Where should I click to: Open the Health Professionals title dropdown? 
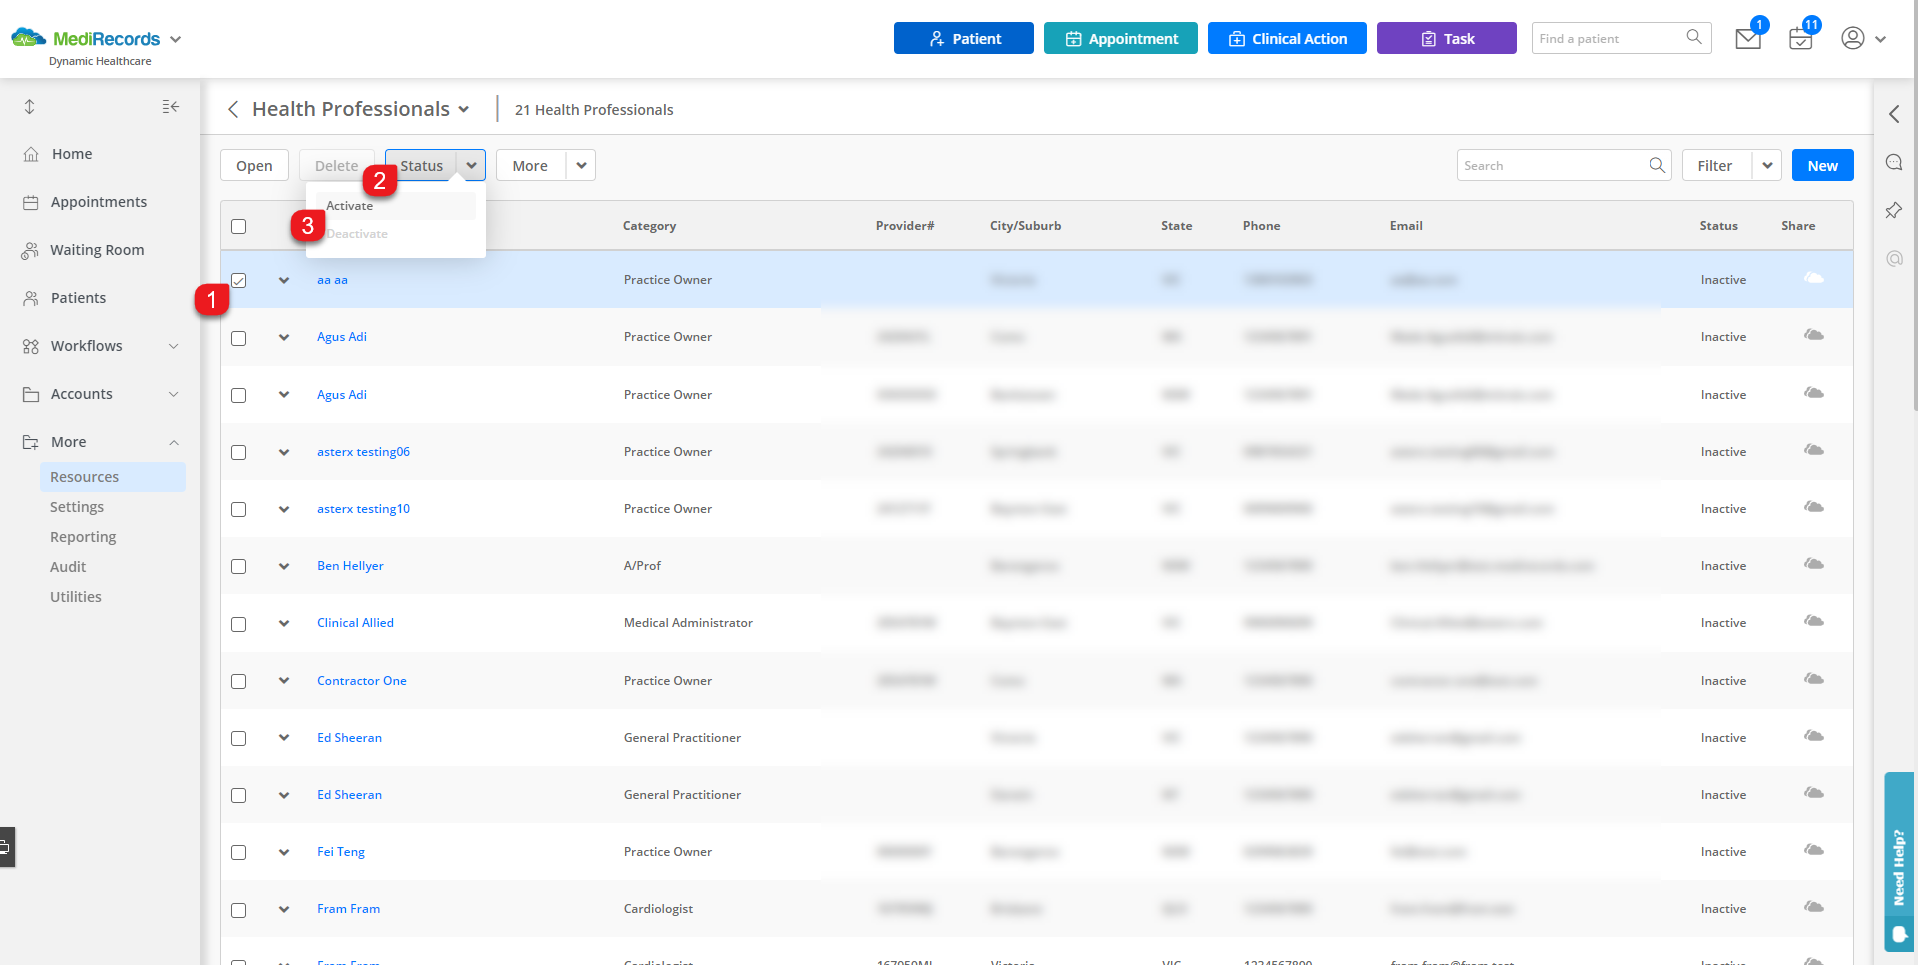(464, 109)
